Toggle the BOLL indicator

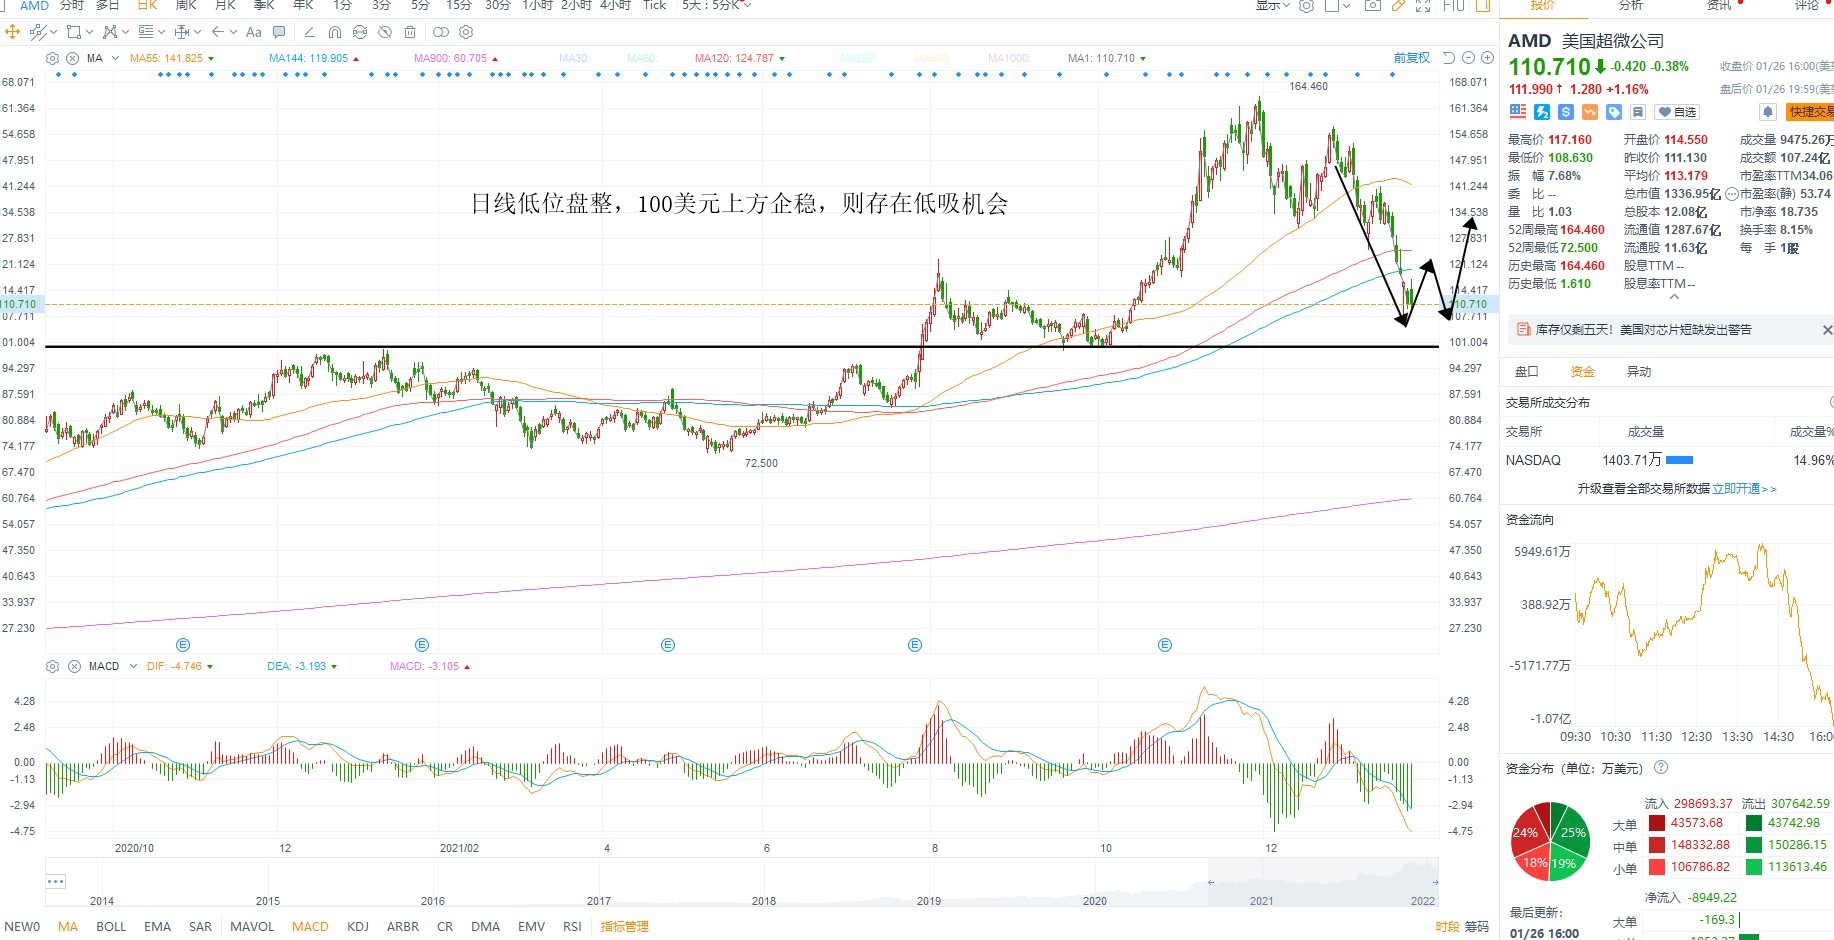[111, 927]
